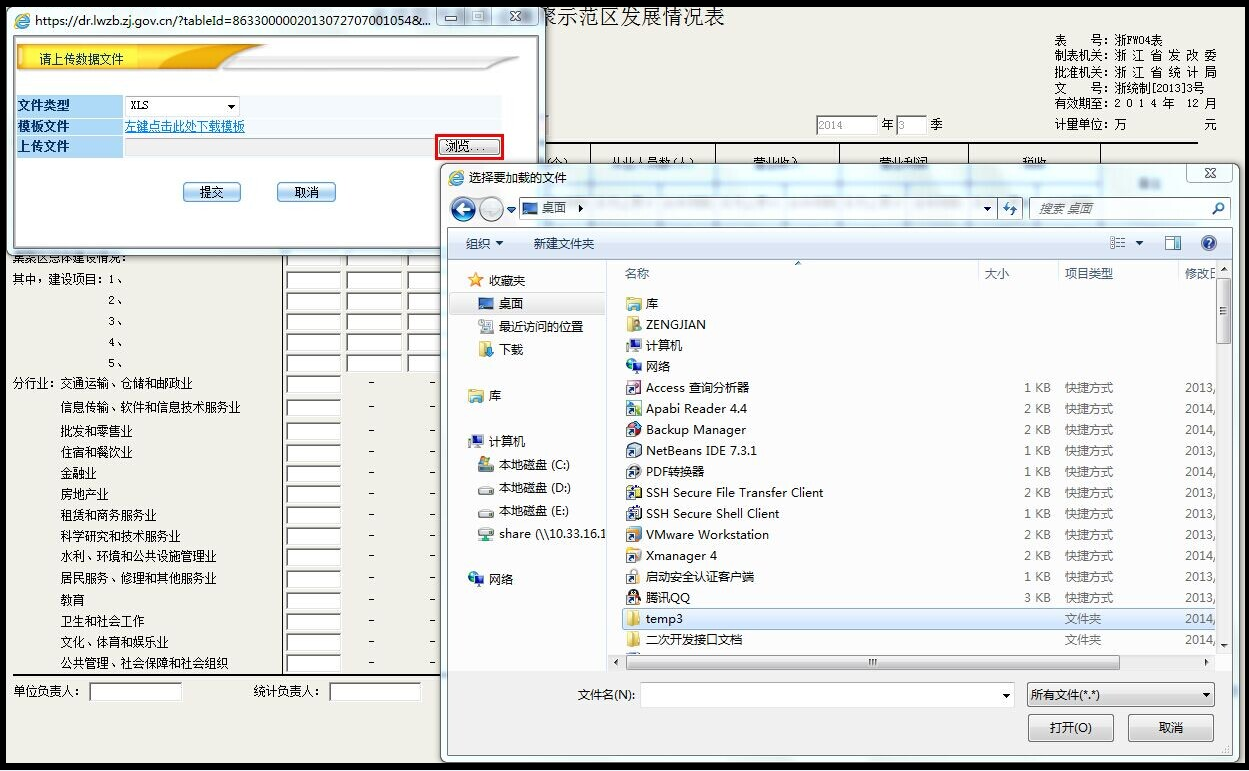
Task: Select 本地磁盘 (D:) in navigation pane
Action: coord(524,487)
